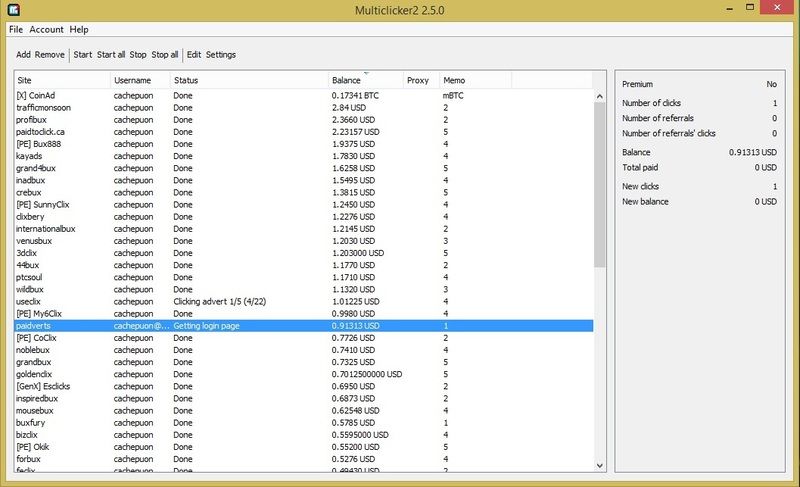Click the Add toolbar button
800x487 pixels.
click(x=23, y=55)
